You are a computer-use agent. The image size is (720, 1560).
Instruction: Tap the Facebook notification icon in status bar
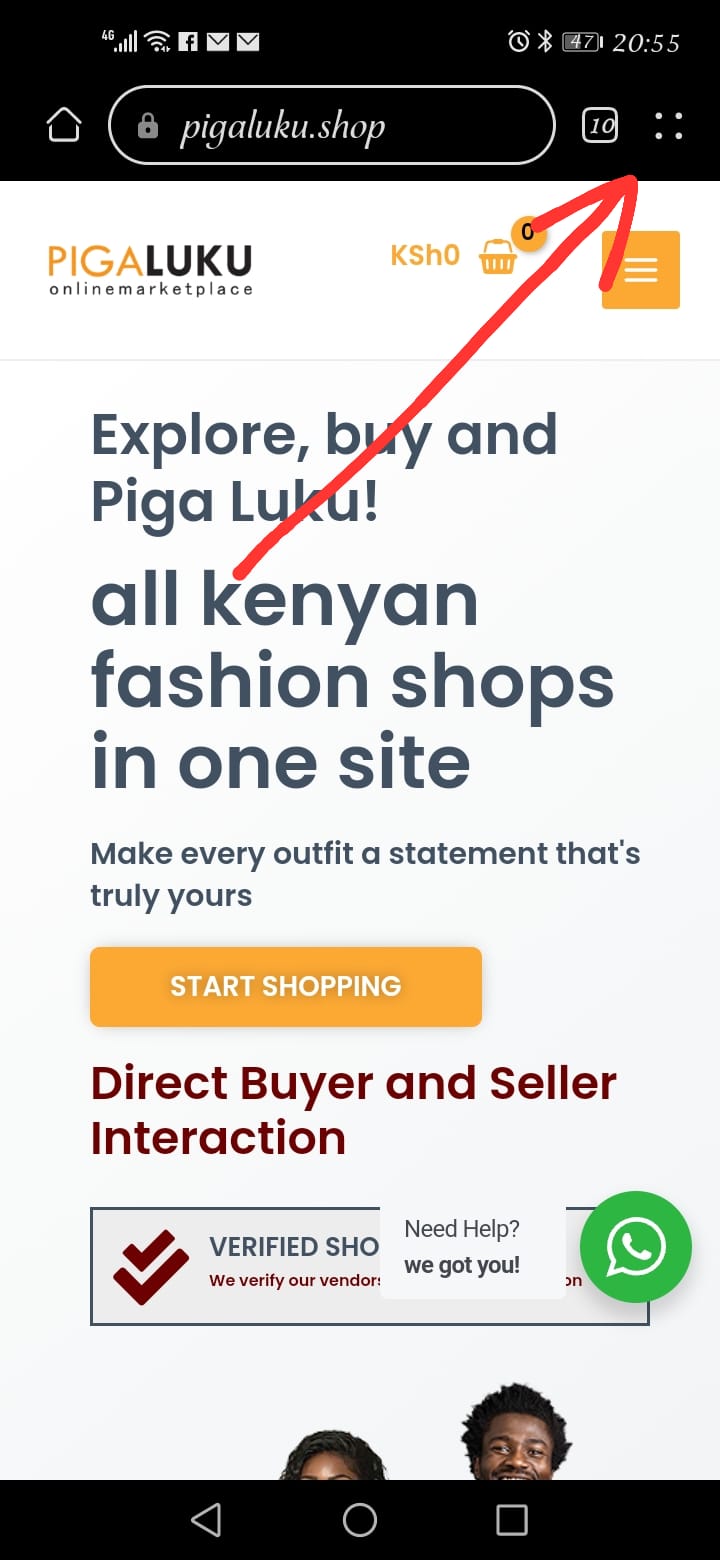[x=187, y=42]
